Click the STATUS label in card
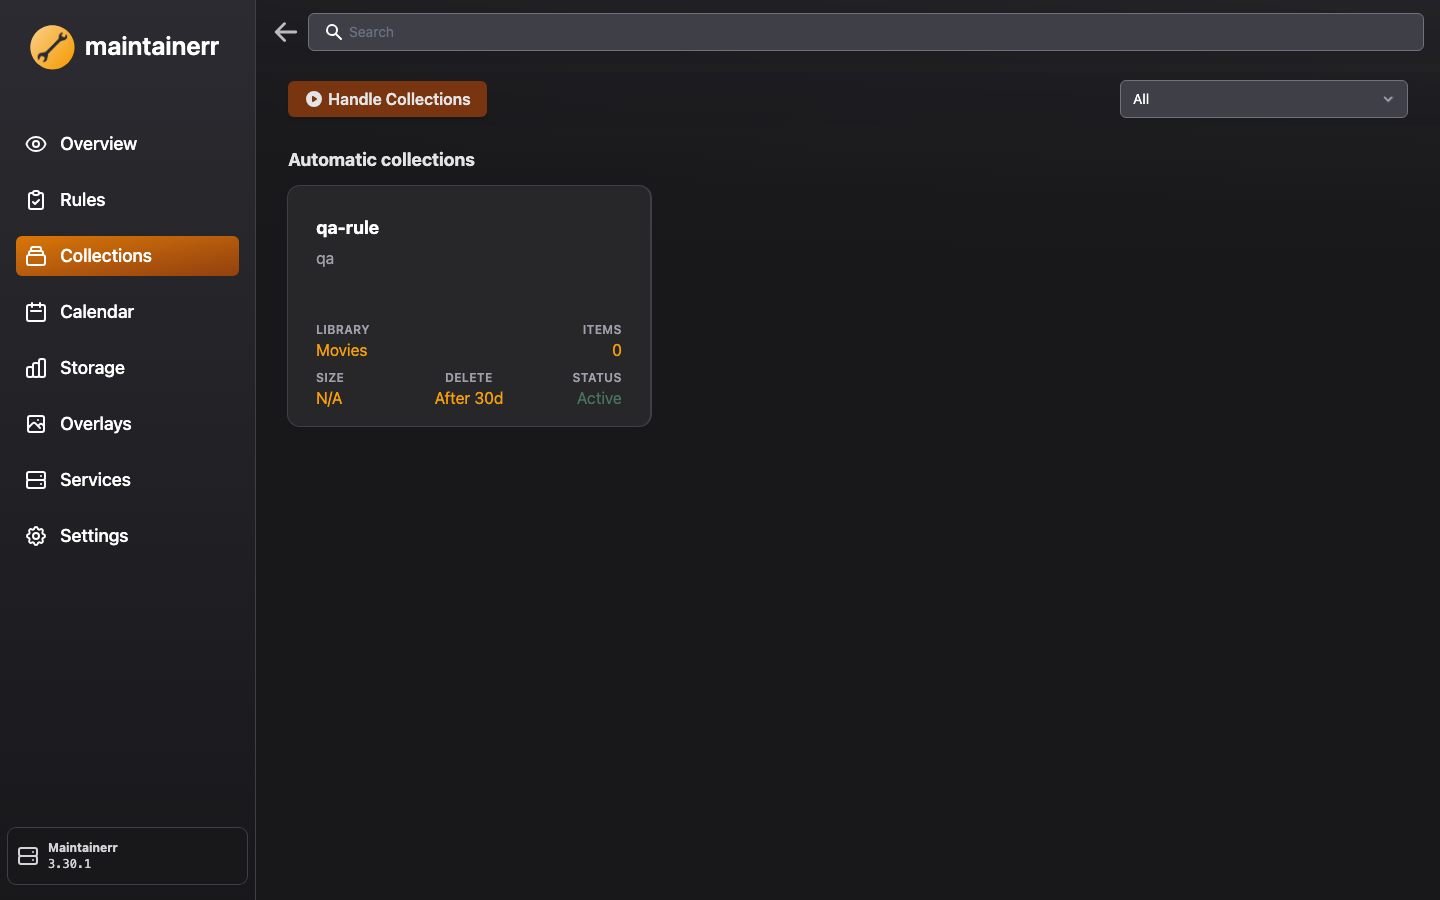The image size is (1440, 900). [x=597, y=378]
